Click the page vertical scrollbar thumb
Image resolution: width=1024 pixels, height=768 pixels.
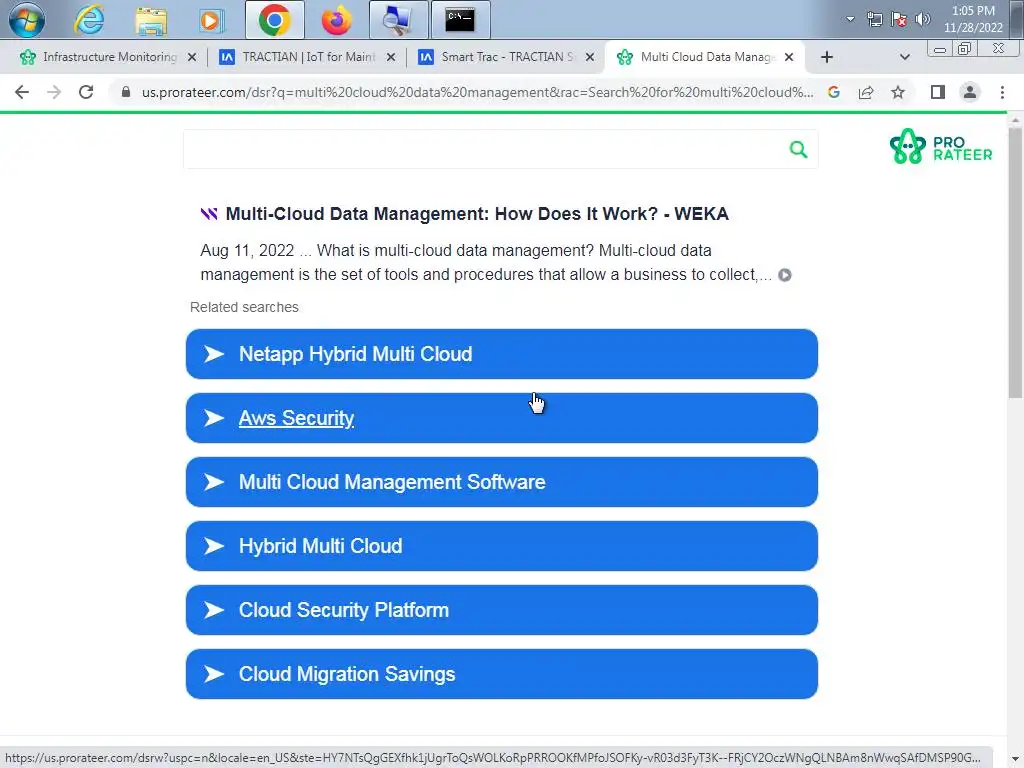click(1015, 263)
